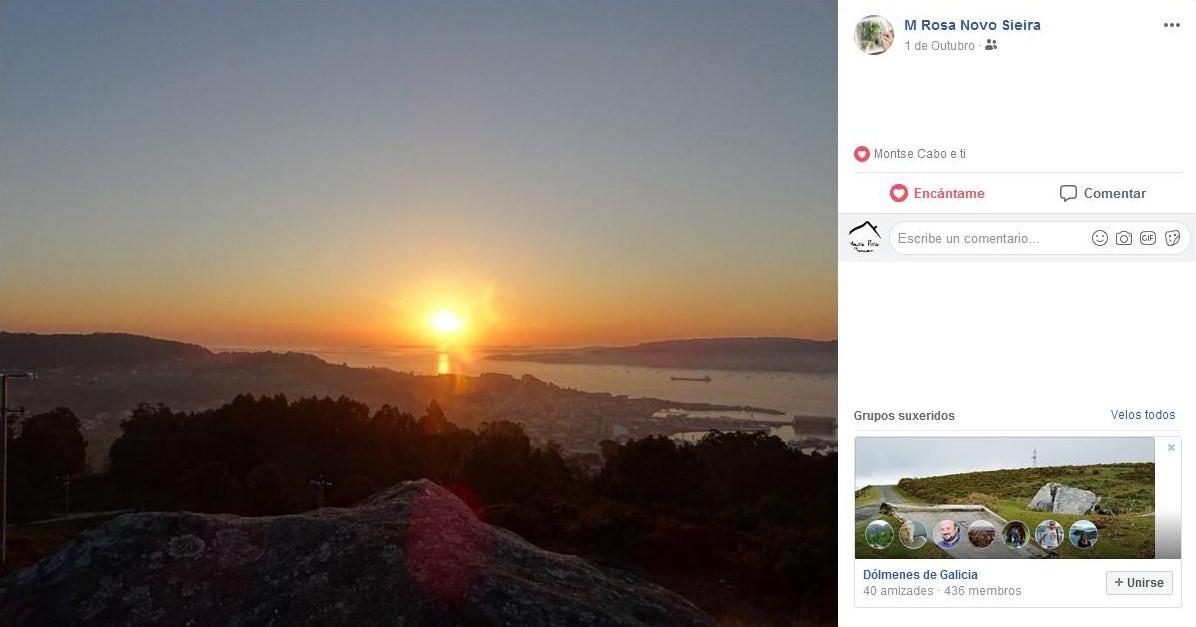Dismiss the Dólmenes de Galicia group suggestion

1171,448
